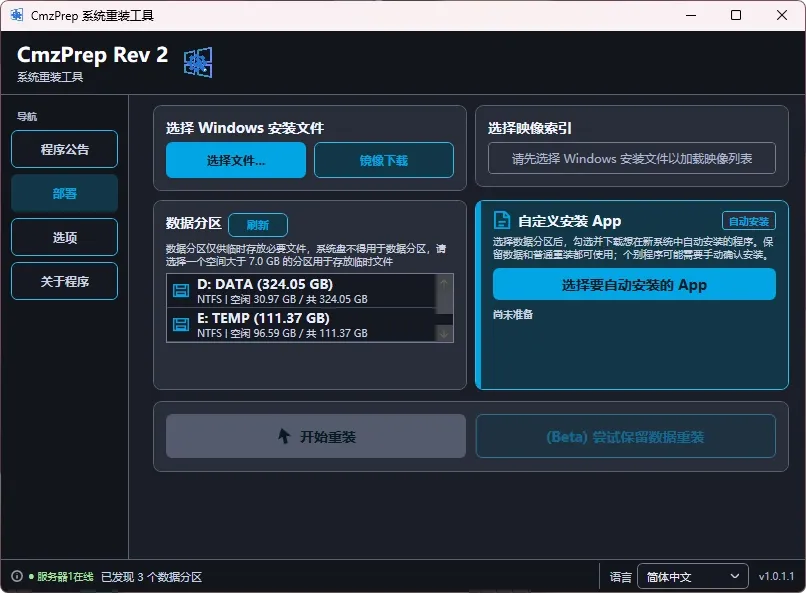Viewport: 806px width, 593px height.
Task: Switch to the 部署 navigation page
Action: [x=64, y=193]
